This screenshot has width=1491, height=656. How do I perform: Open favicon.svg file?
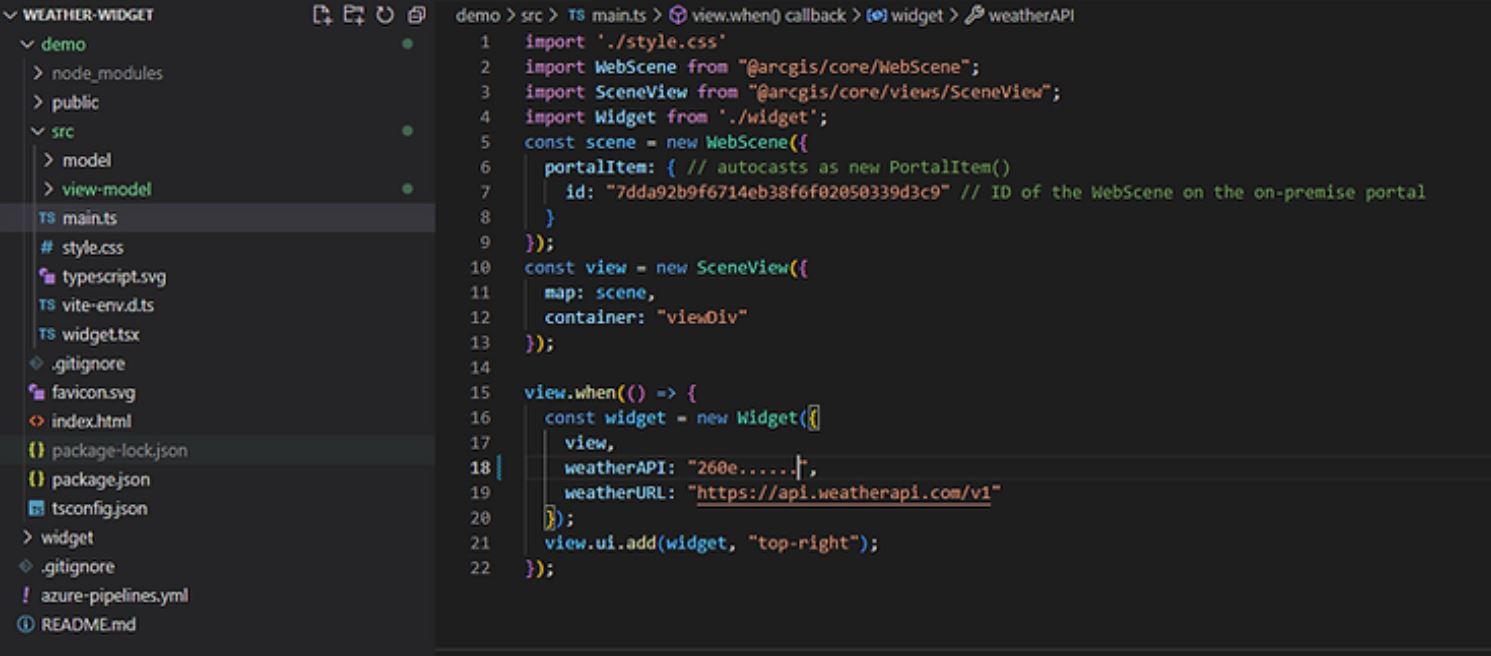pyautogui.click(x=93, y=392)
